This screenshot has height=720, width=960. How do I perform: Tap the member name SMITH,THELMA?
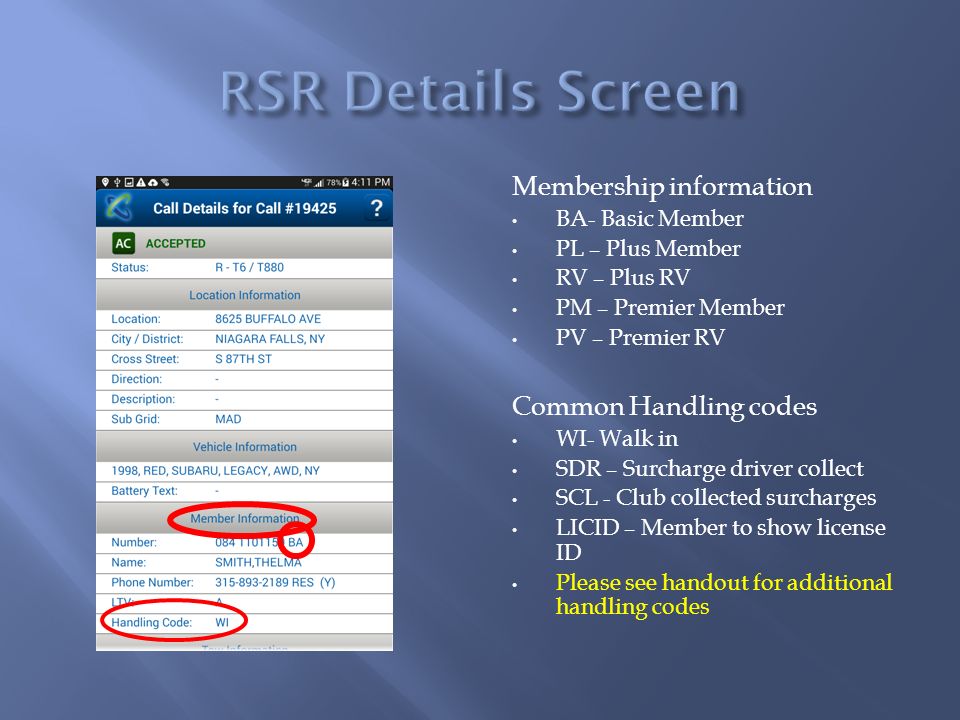(258, 563)
